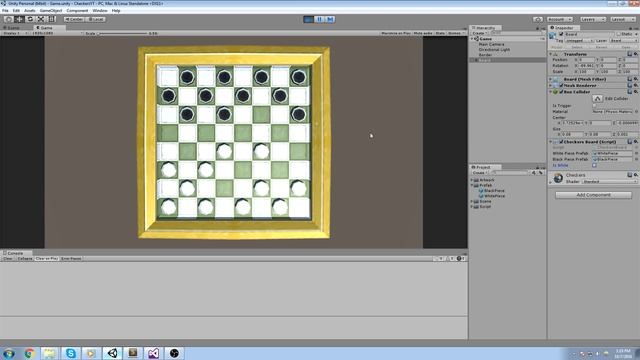Select the Move tool in toolbar
Viewport: 640px width, 360px height.
click(19, 19)
